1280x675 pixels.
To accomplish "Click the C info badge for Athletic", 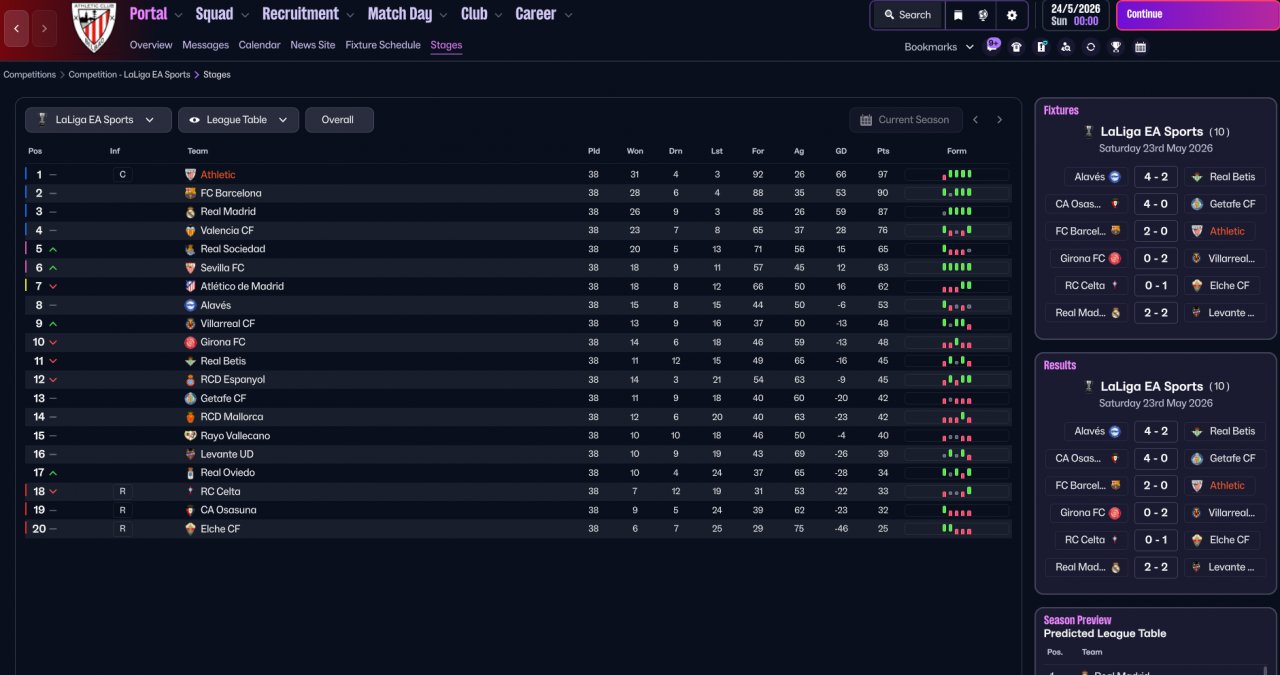I will coord(122,175).
